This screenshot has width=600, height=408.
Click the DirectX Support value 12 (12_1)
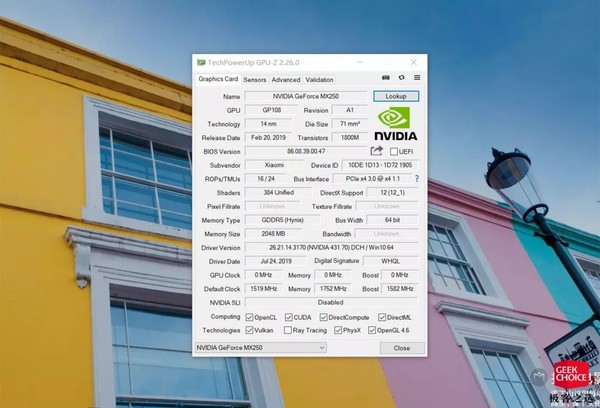click(393, 193)
